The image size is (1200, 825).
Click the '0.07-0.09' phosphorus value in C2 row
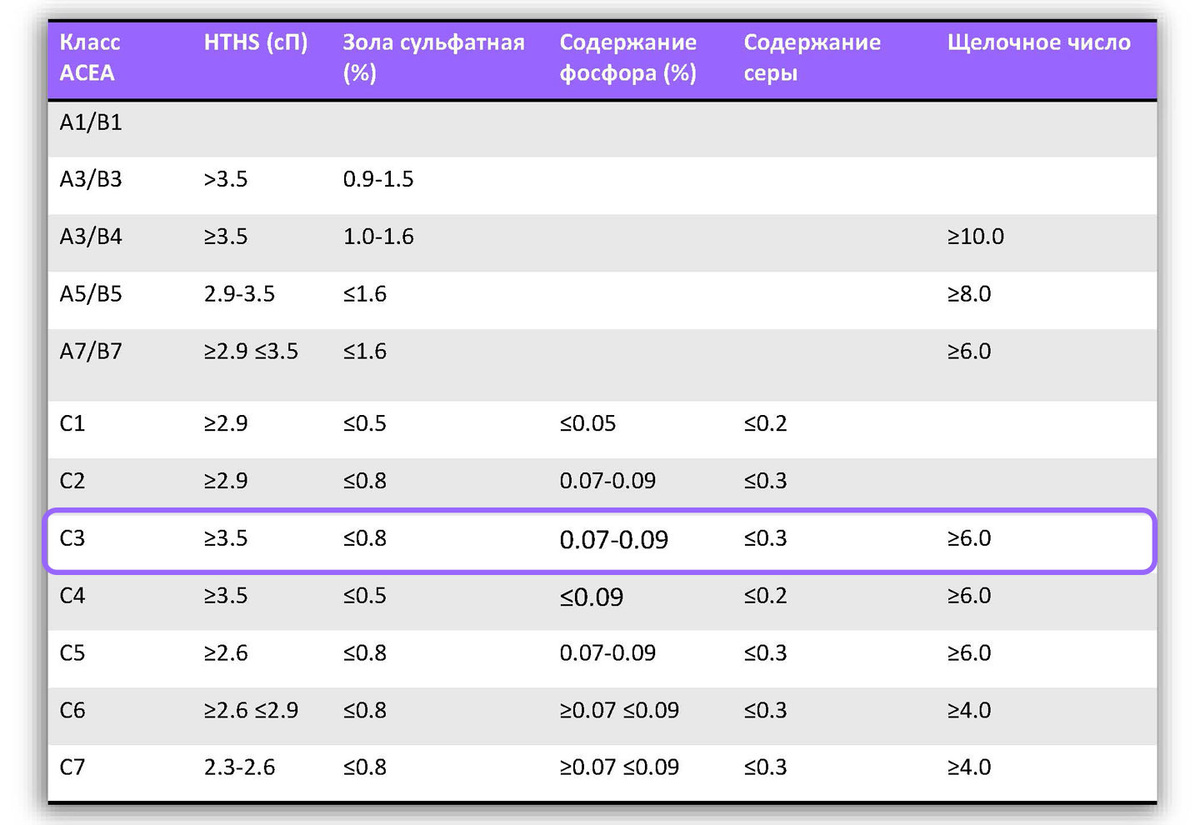tap(608, 480)
